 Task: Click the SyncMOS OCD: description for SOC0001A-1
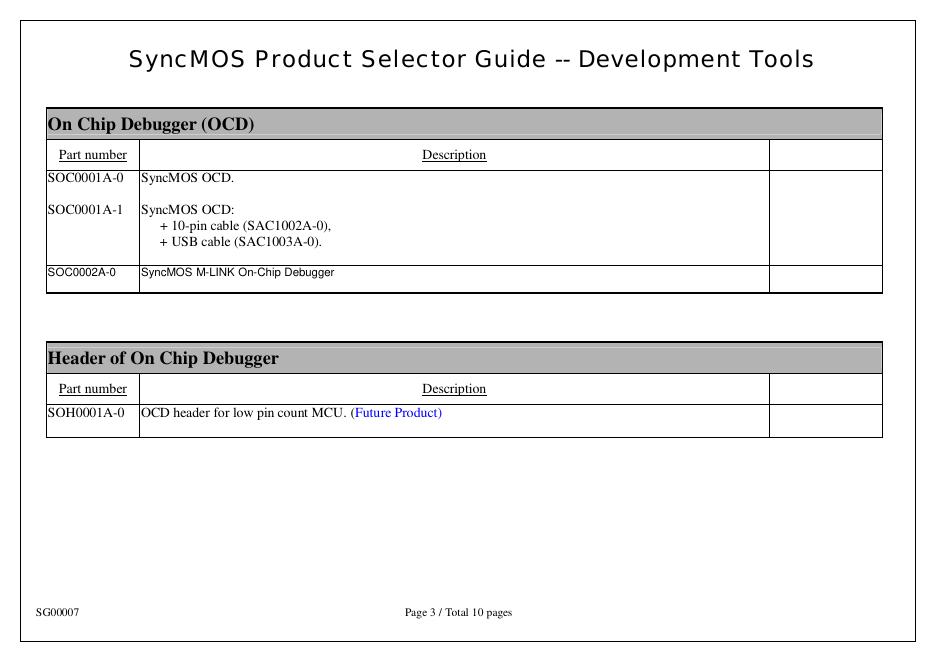(188, 210)
